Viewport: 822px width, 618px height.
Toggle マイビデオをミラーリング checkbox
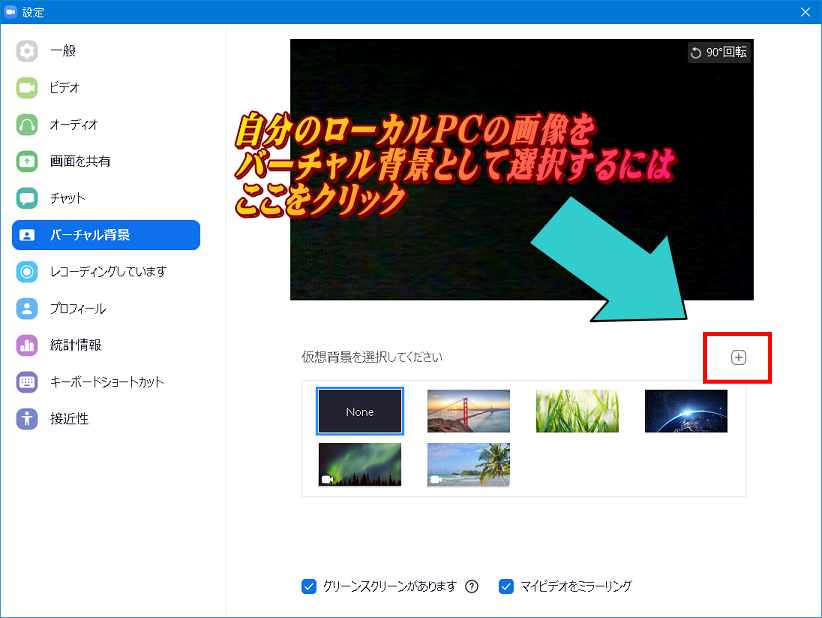point(506,586)
